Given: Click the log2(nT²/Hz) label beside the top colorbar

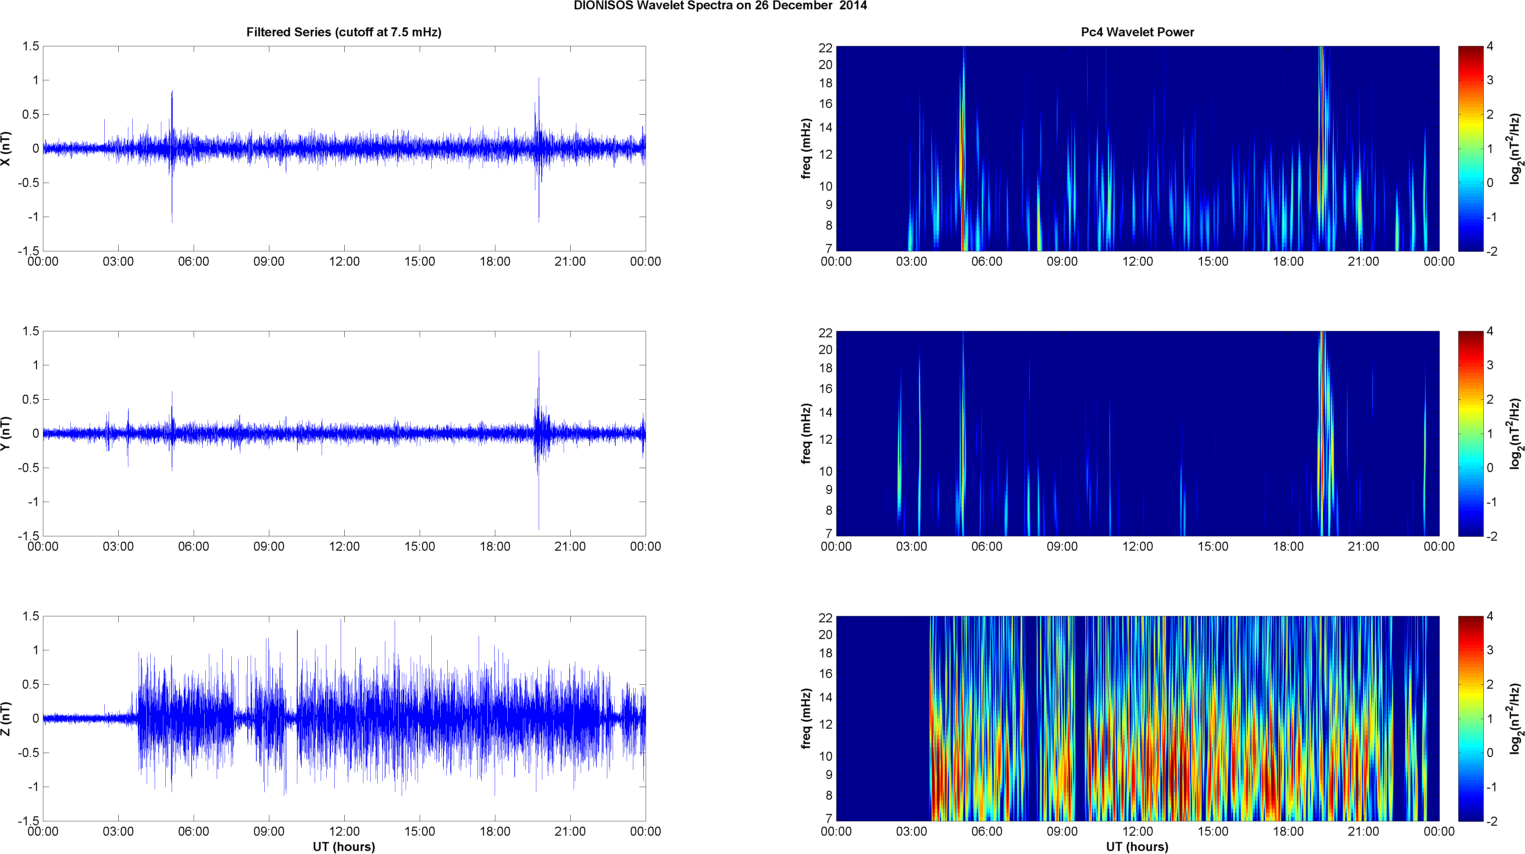Looking at the screenshot, I should pyautogui.click(x=1516, y=148).
